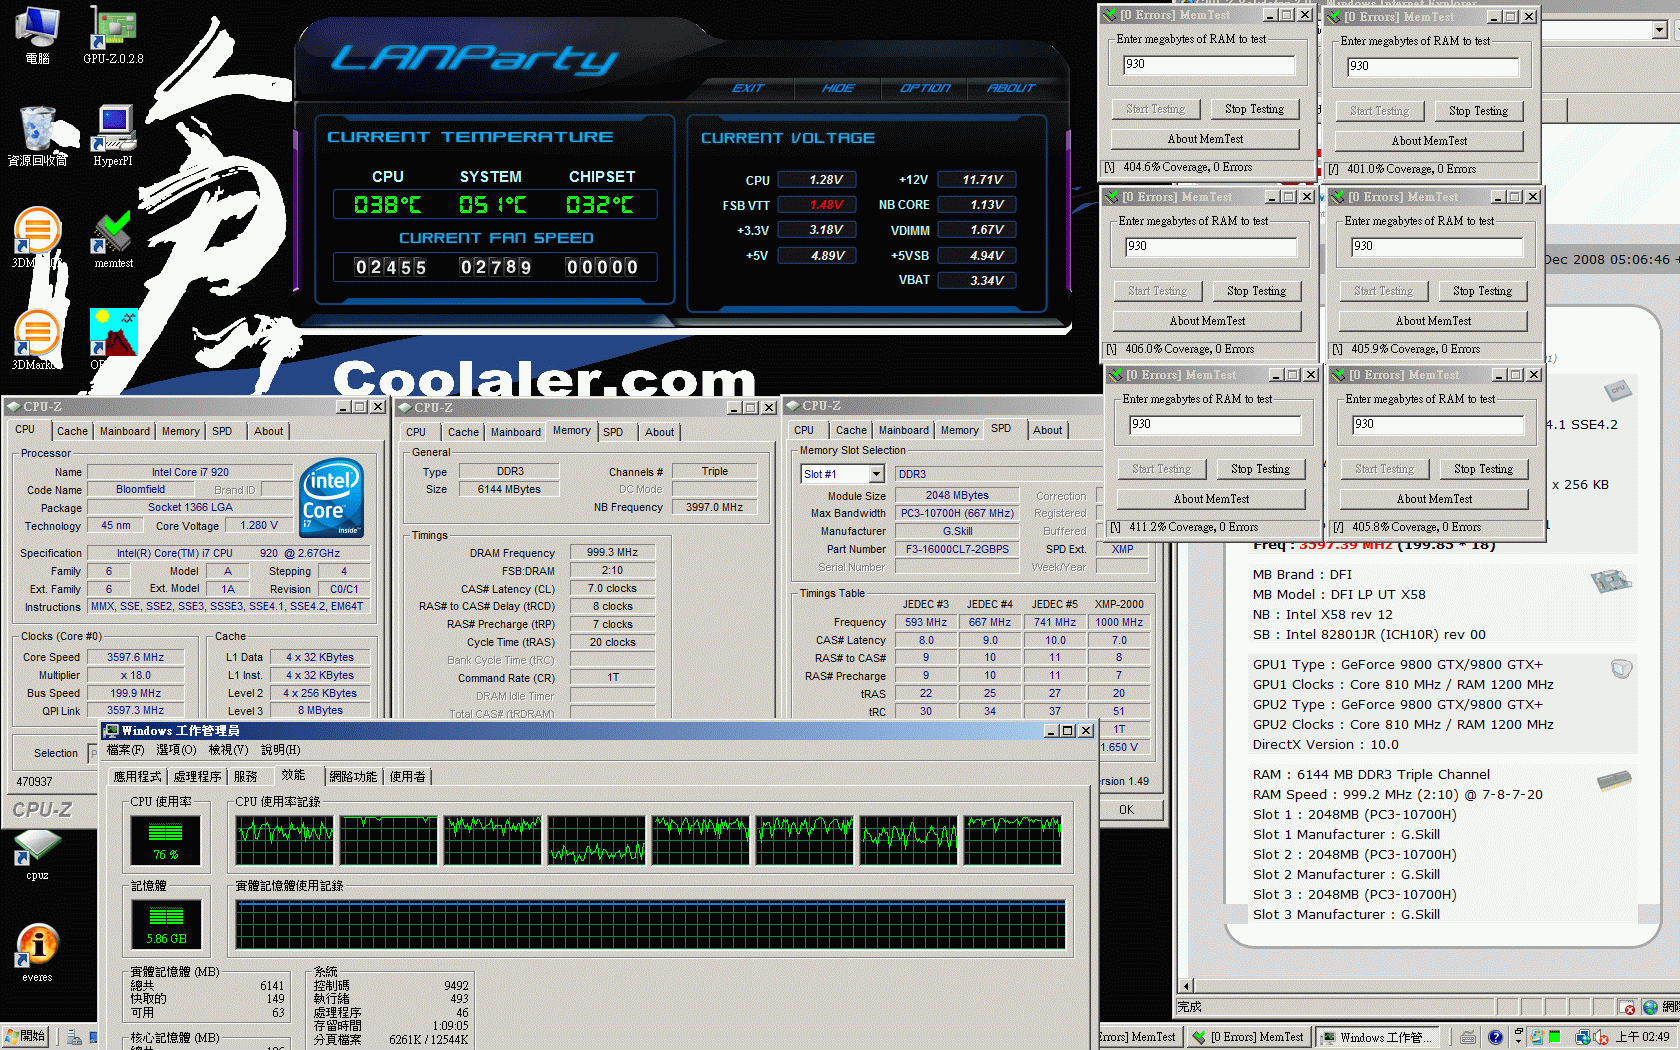Viewport: 1680px width, 1050px height.
Task: Click the 3597.6 MHz Core Speed value
Action: [x=136, y=657]
